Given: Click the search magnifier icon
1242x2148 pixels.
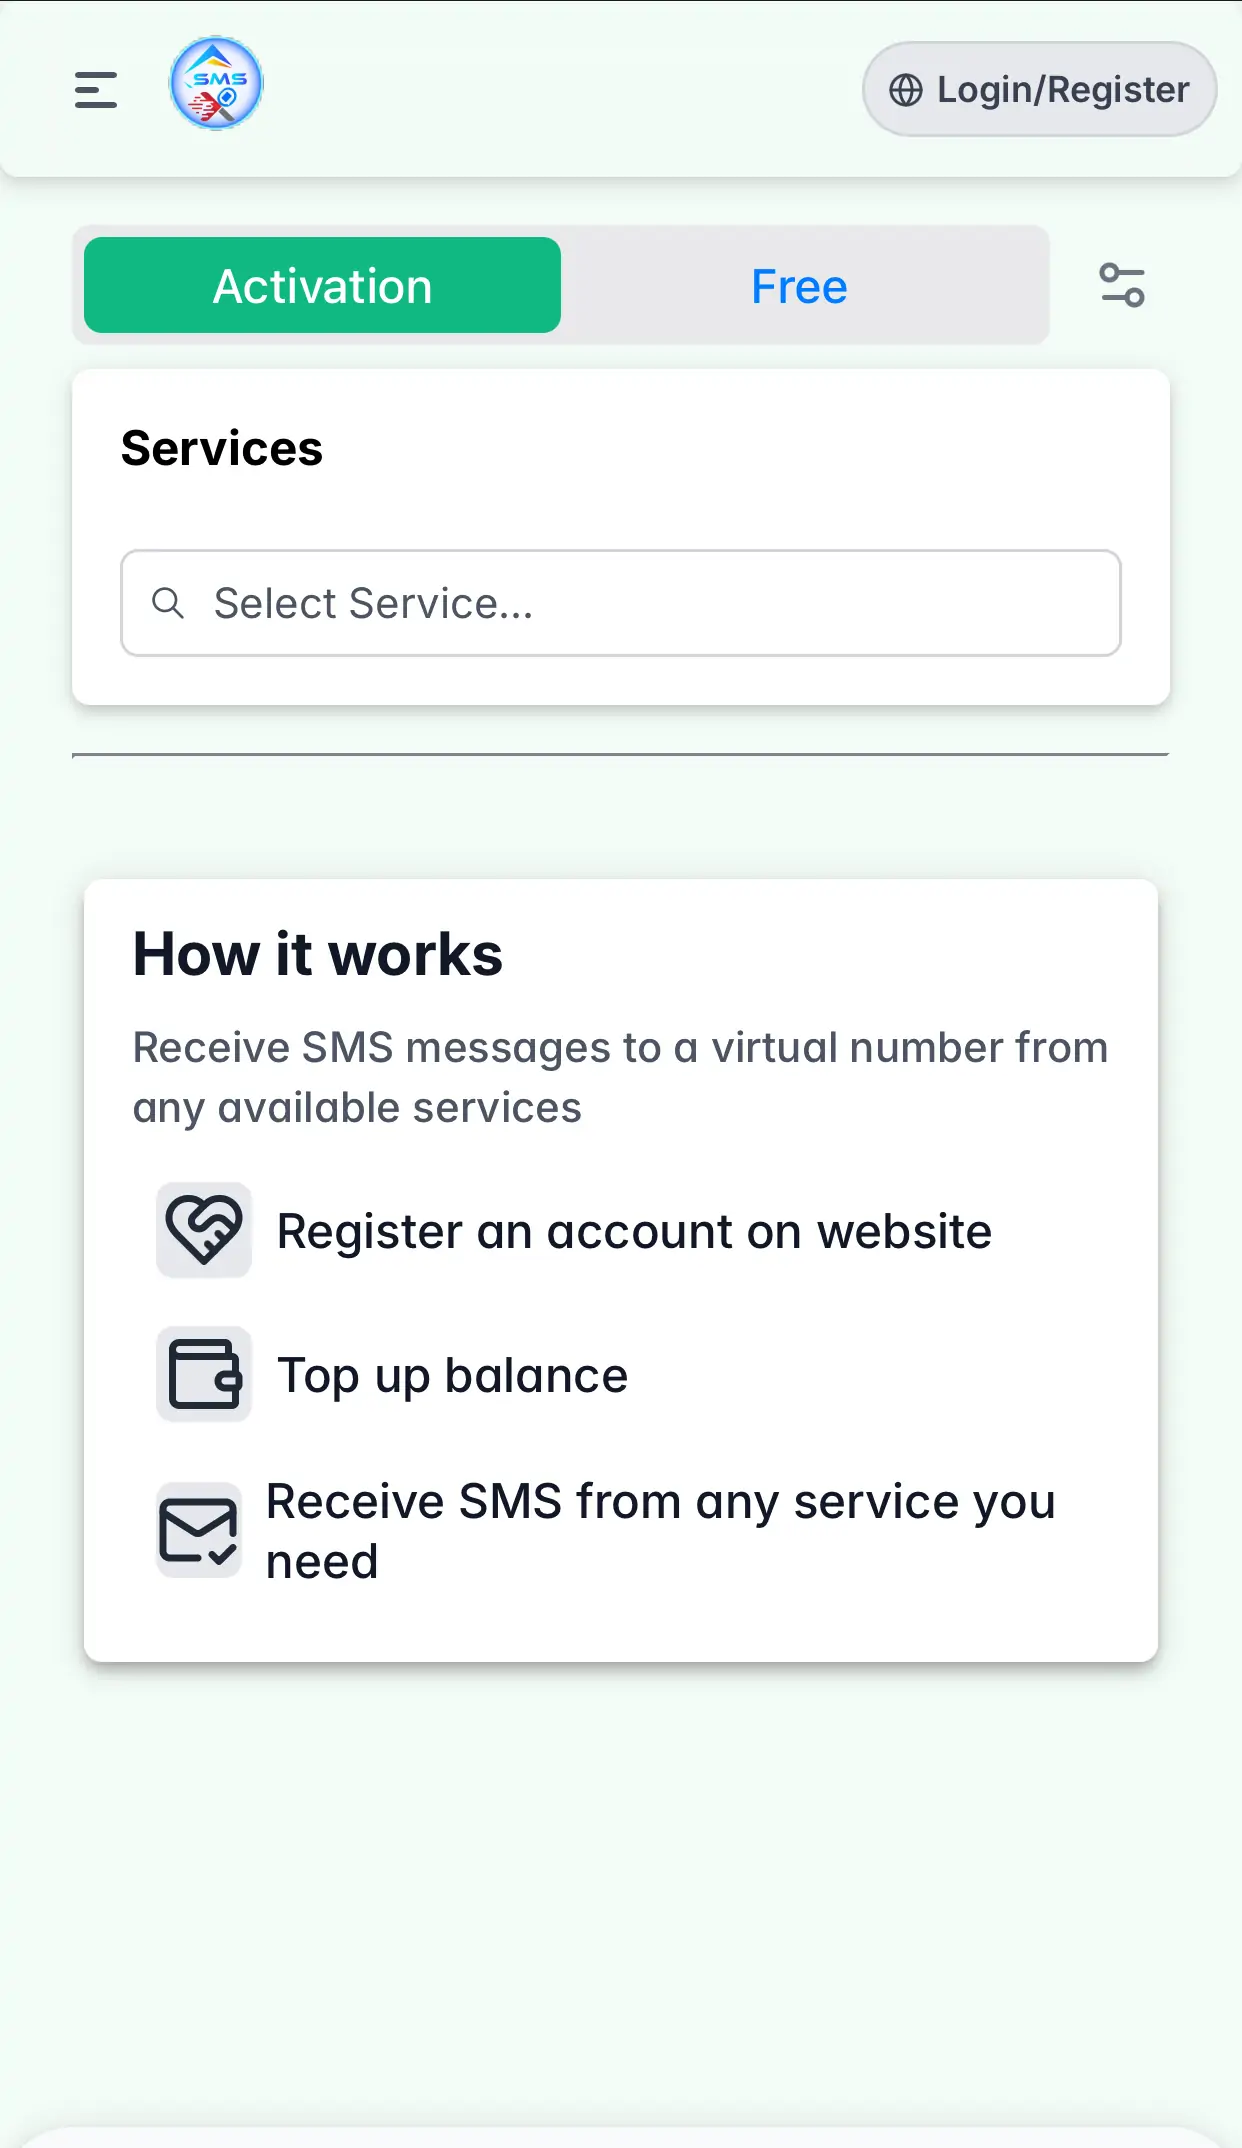Looking at the screenshot, I should click(x=168, y=603).
